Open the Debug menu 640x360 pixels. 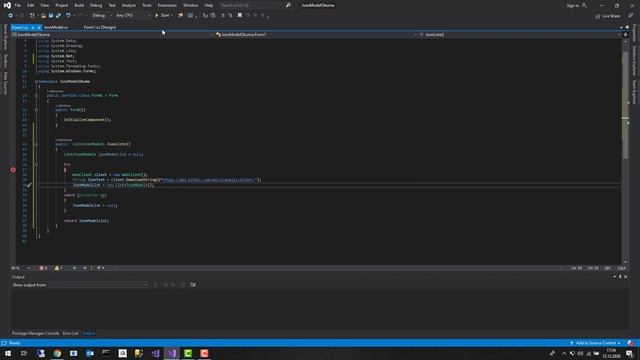(96, 5)
